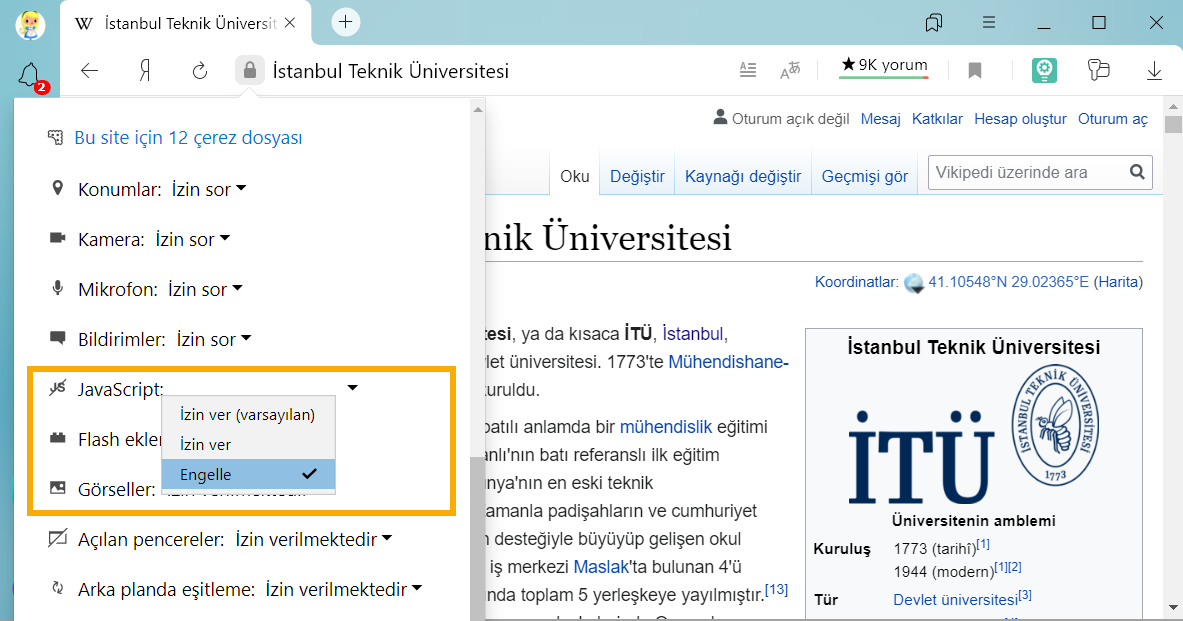Click the translate page icon
Image resolution: width=1183 pixels, height=621 pixels.
[x=790, y=71]
